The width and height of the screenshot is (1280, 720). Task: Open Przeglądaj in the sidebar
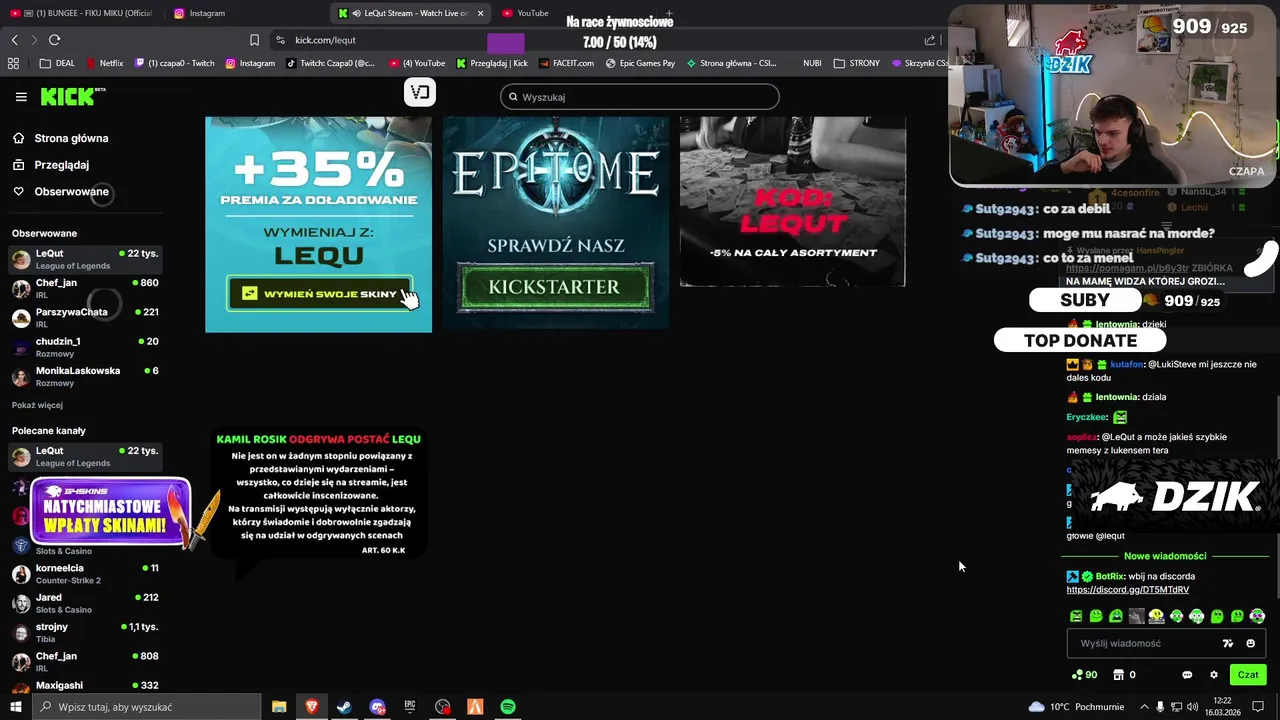coord(50,165)
